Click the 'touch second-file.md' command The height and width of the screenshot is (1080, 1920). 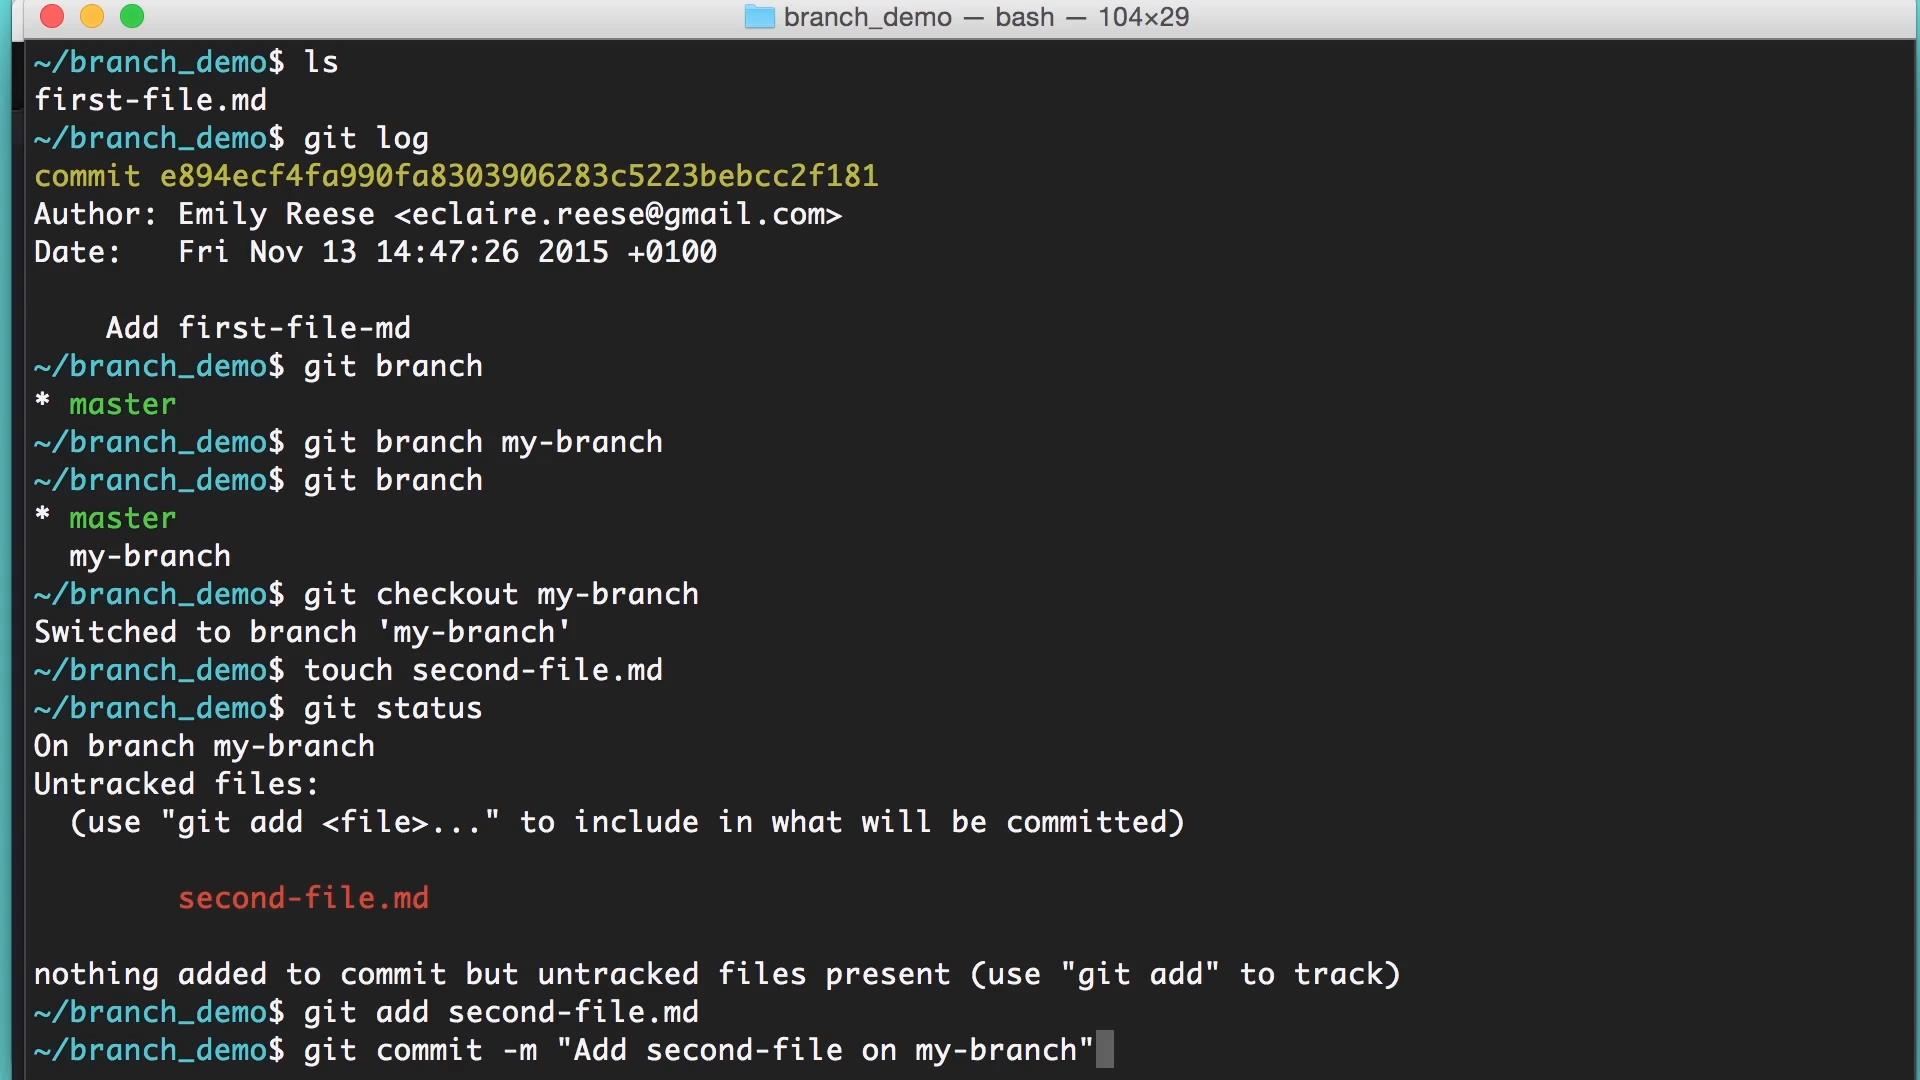483,670
